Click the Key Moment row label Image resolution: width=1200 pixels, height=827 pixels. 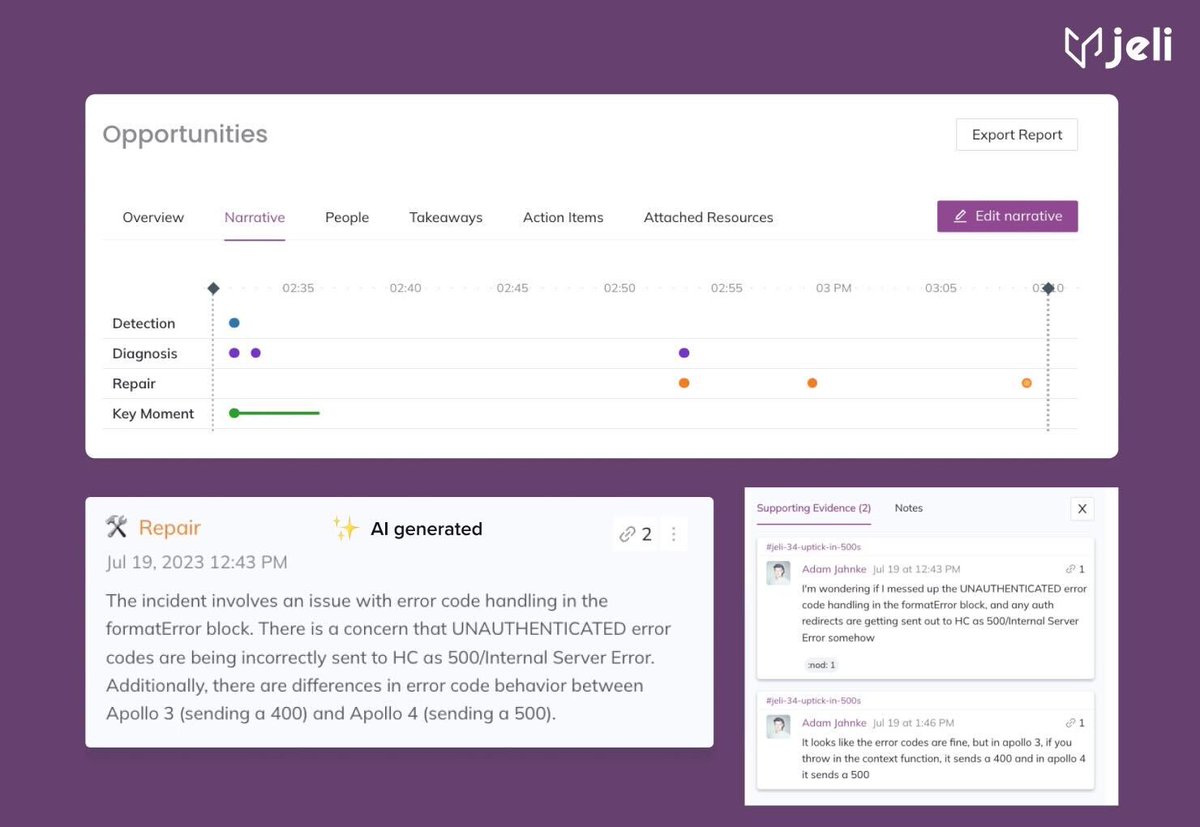coord(153,413)
